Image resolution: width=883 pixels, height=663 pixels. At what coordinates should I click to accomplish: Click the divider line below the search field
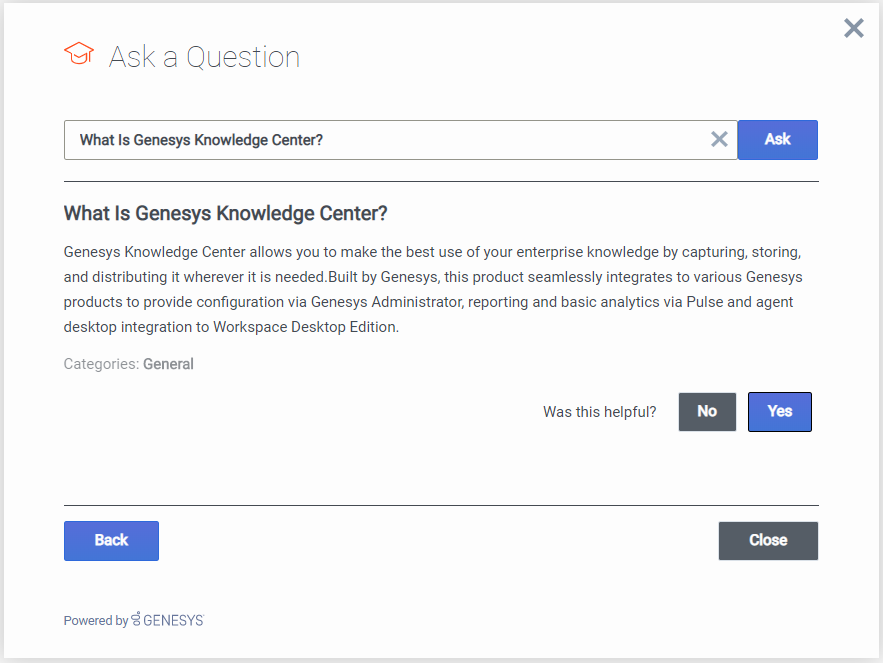click(441, 182)
